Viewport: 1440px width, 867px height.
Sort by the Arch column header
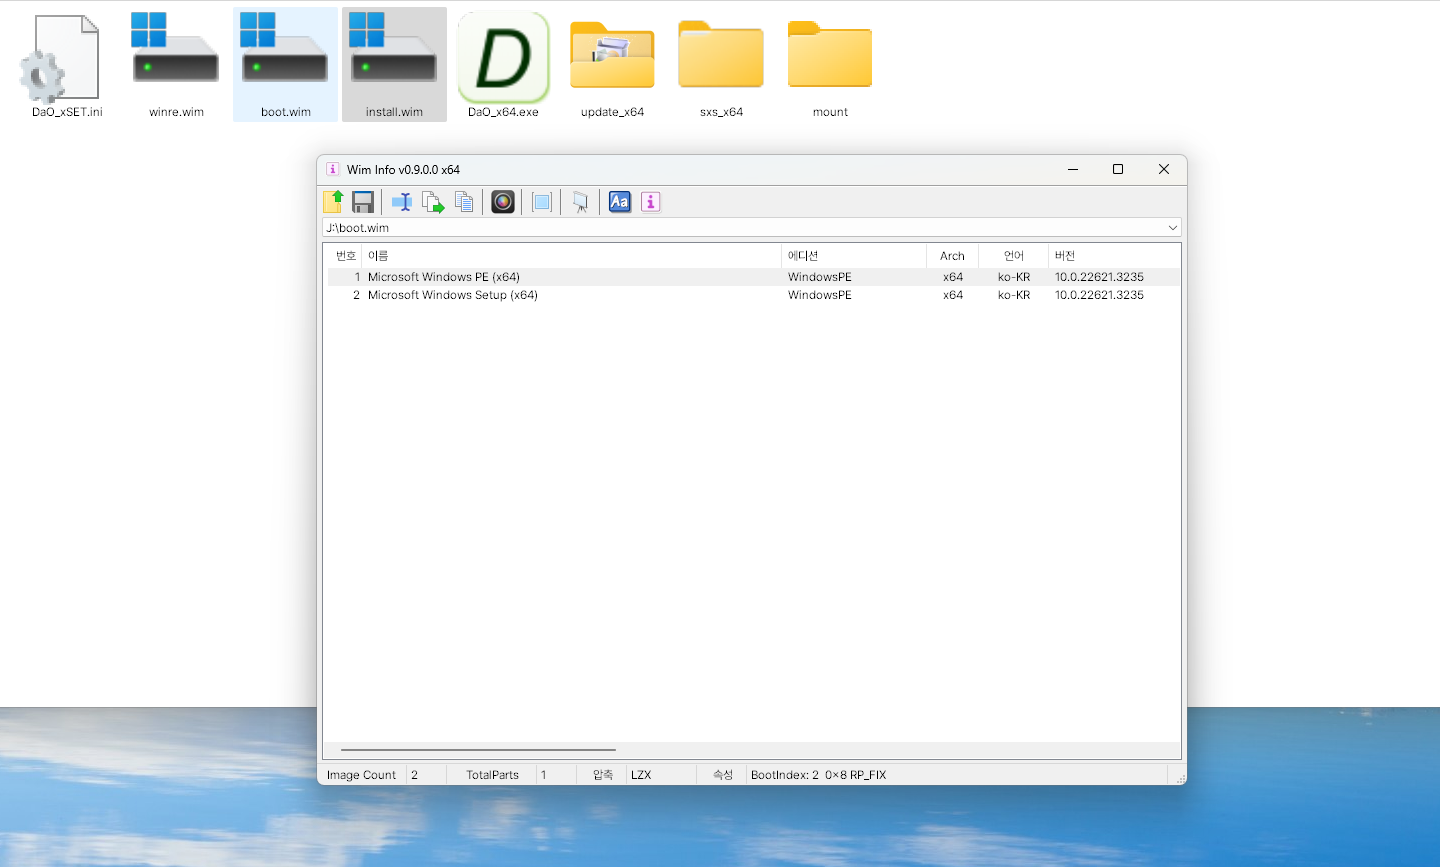tap(952, 256)
